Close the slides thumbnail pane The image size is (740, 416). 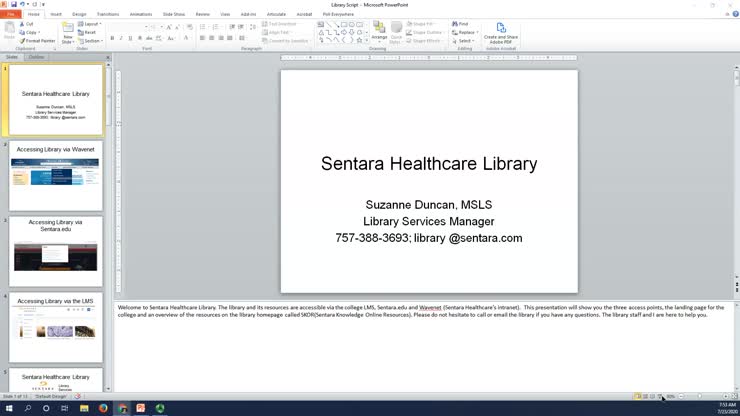click(x=108, y=57)
